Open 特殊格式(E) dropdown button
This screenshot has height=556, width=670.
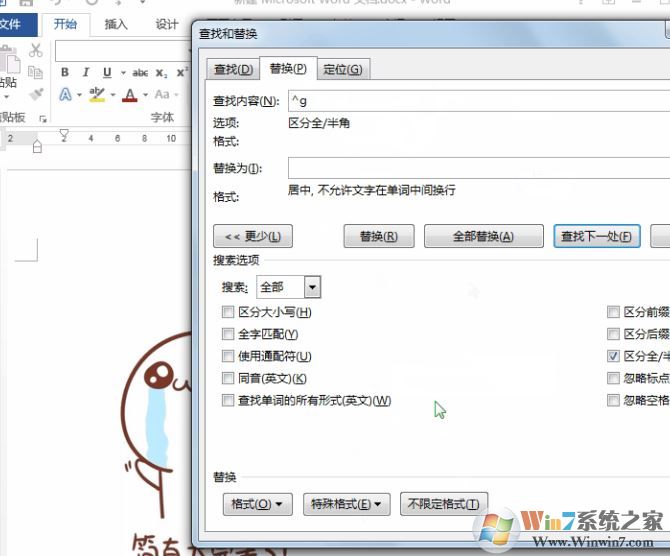[347, 504]
